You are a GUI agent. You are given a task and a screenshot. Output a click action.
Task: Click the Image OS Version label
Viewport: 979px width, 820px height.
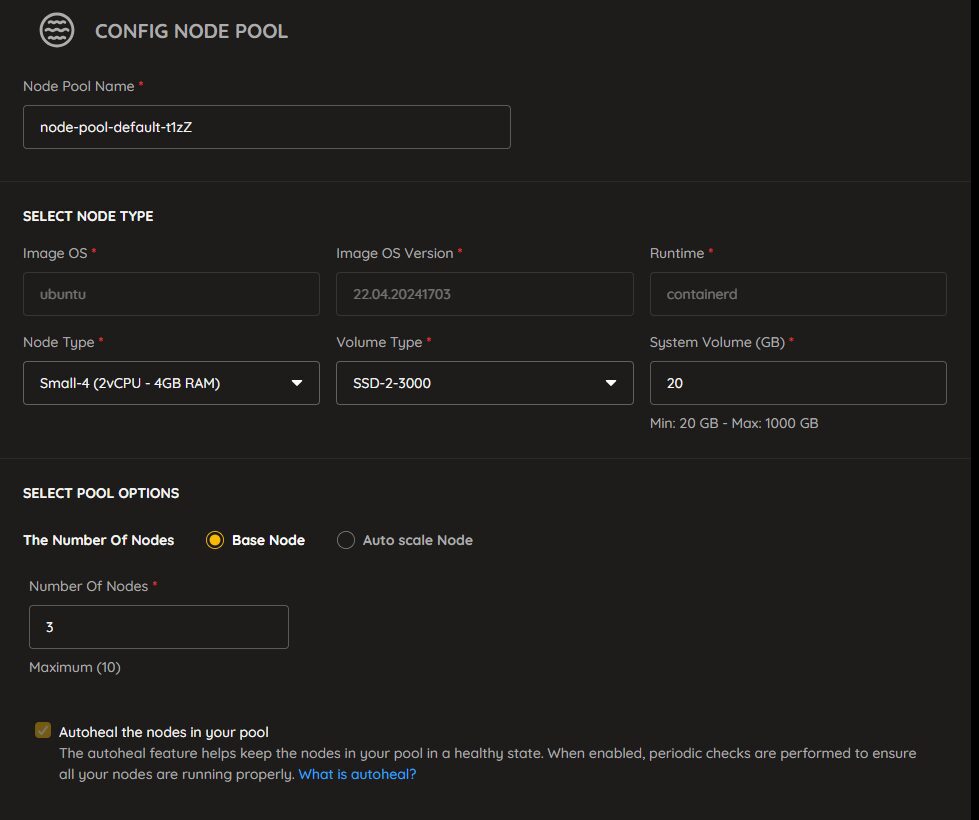(395, 253)
